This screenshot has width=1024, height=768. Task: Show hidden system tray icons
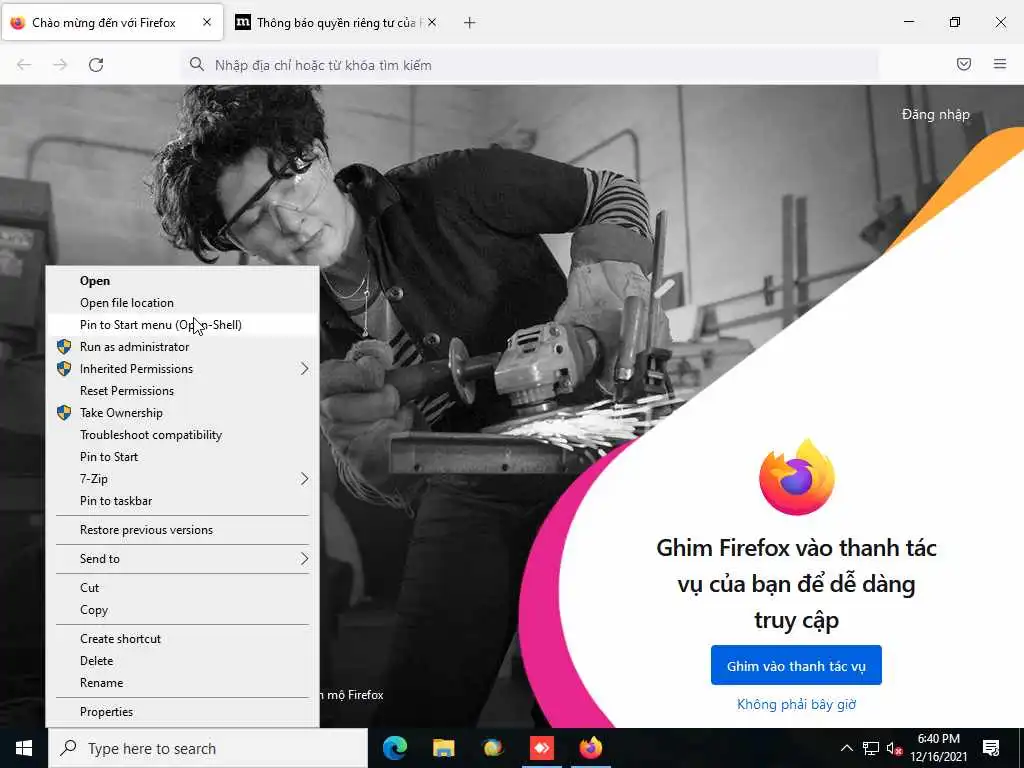point(846,748)
